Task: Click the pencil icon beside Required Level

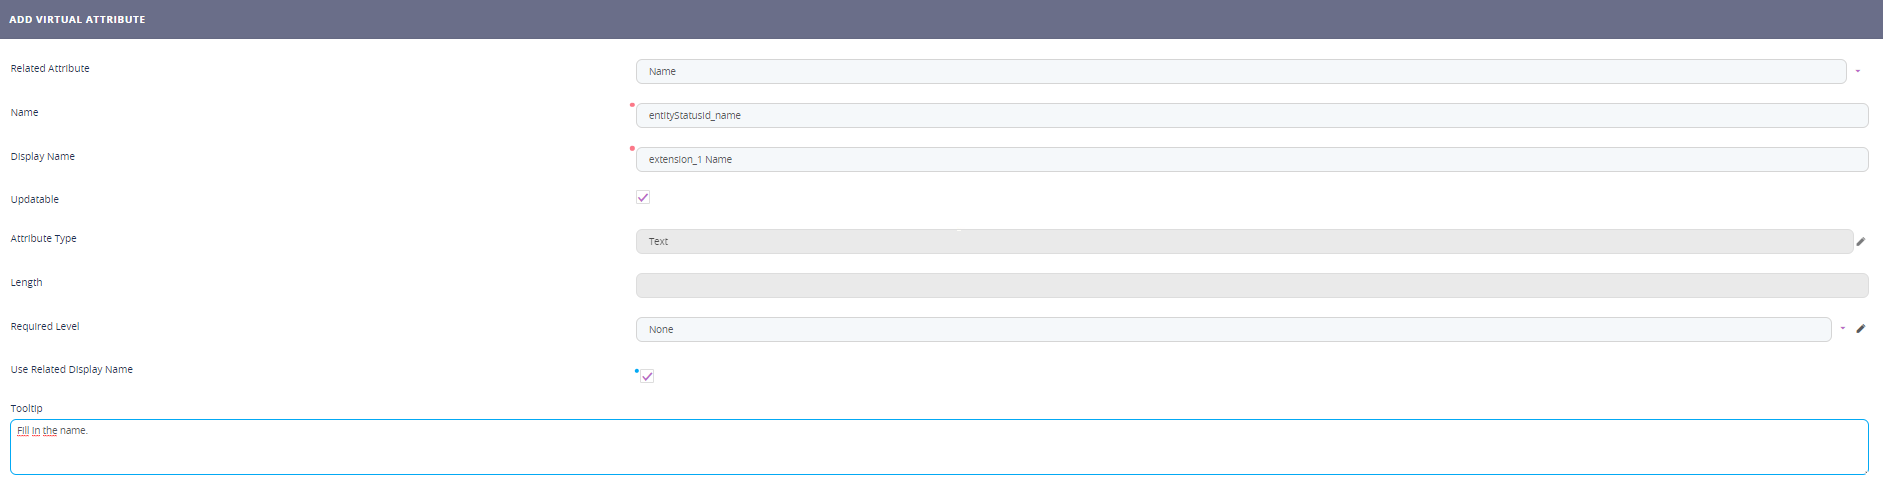Action: (x=1860, y=329)
